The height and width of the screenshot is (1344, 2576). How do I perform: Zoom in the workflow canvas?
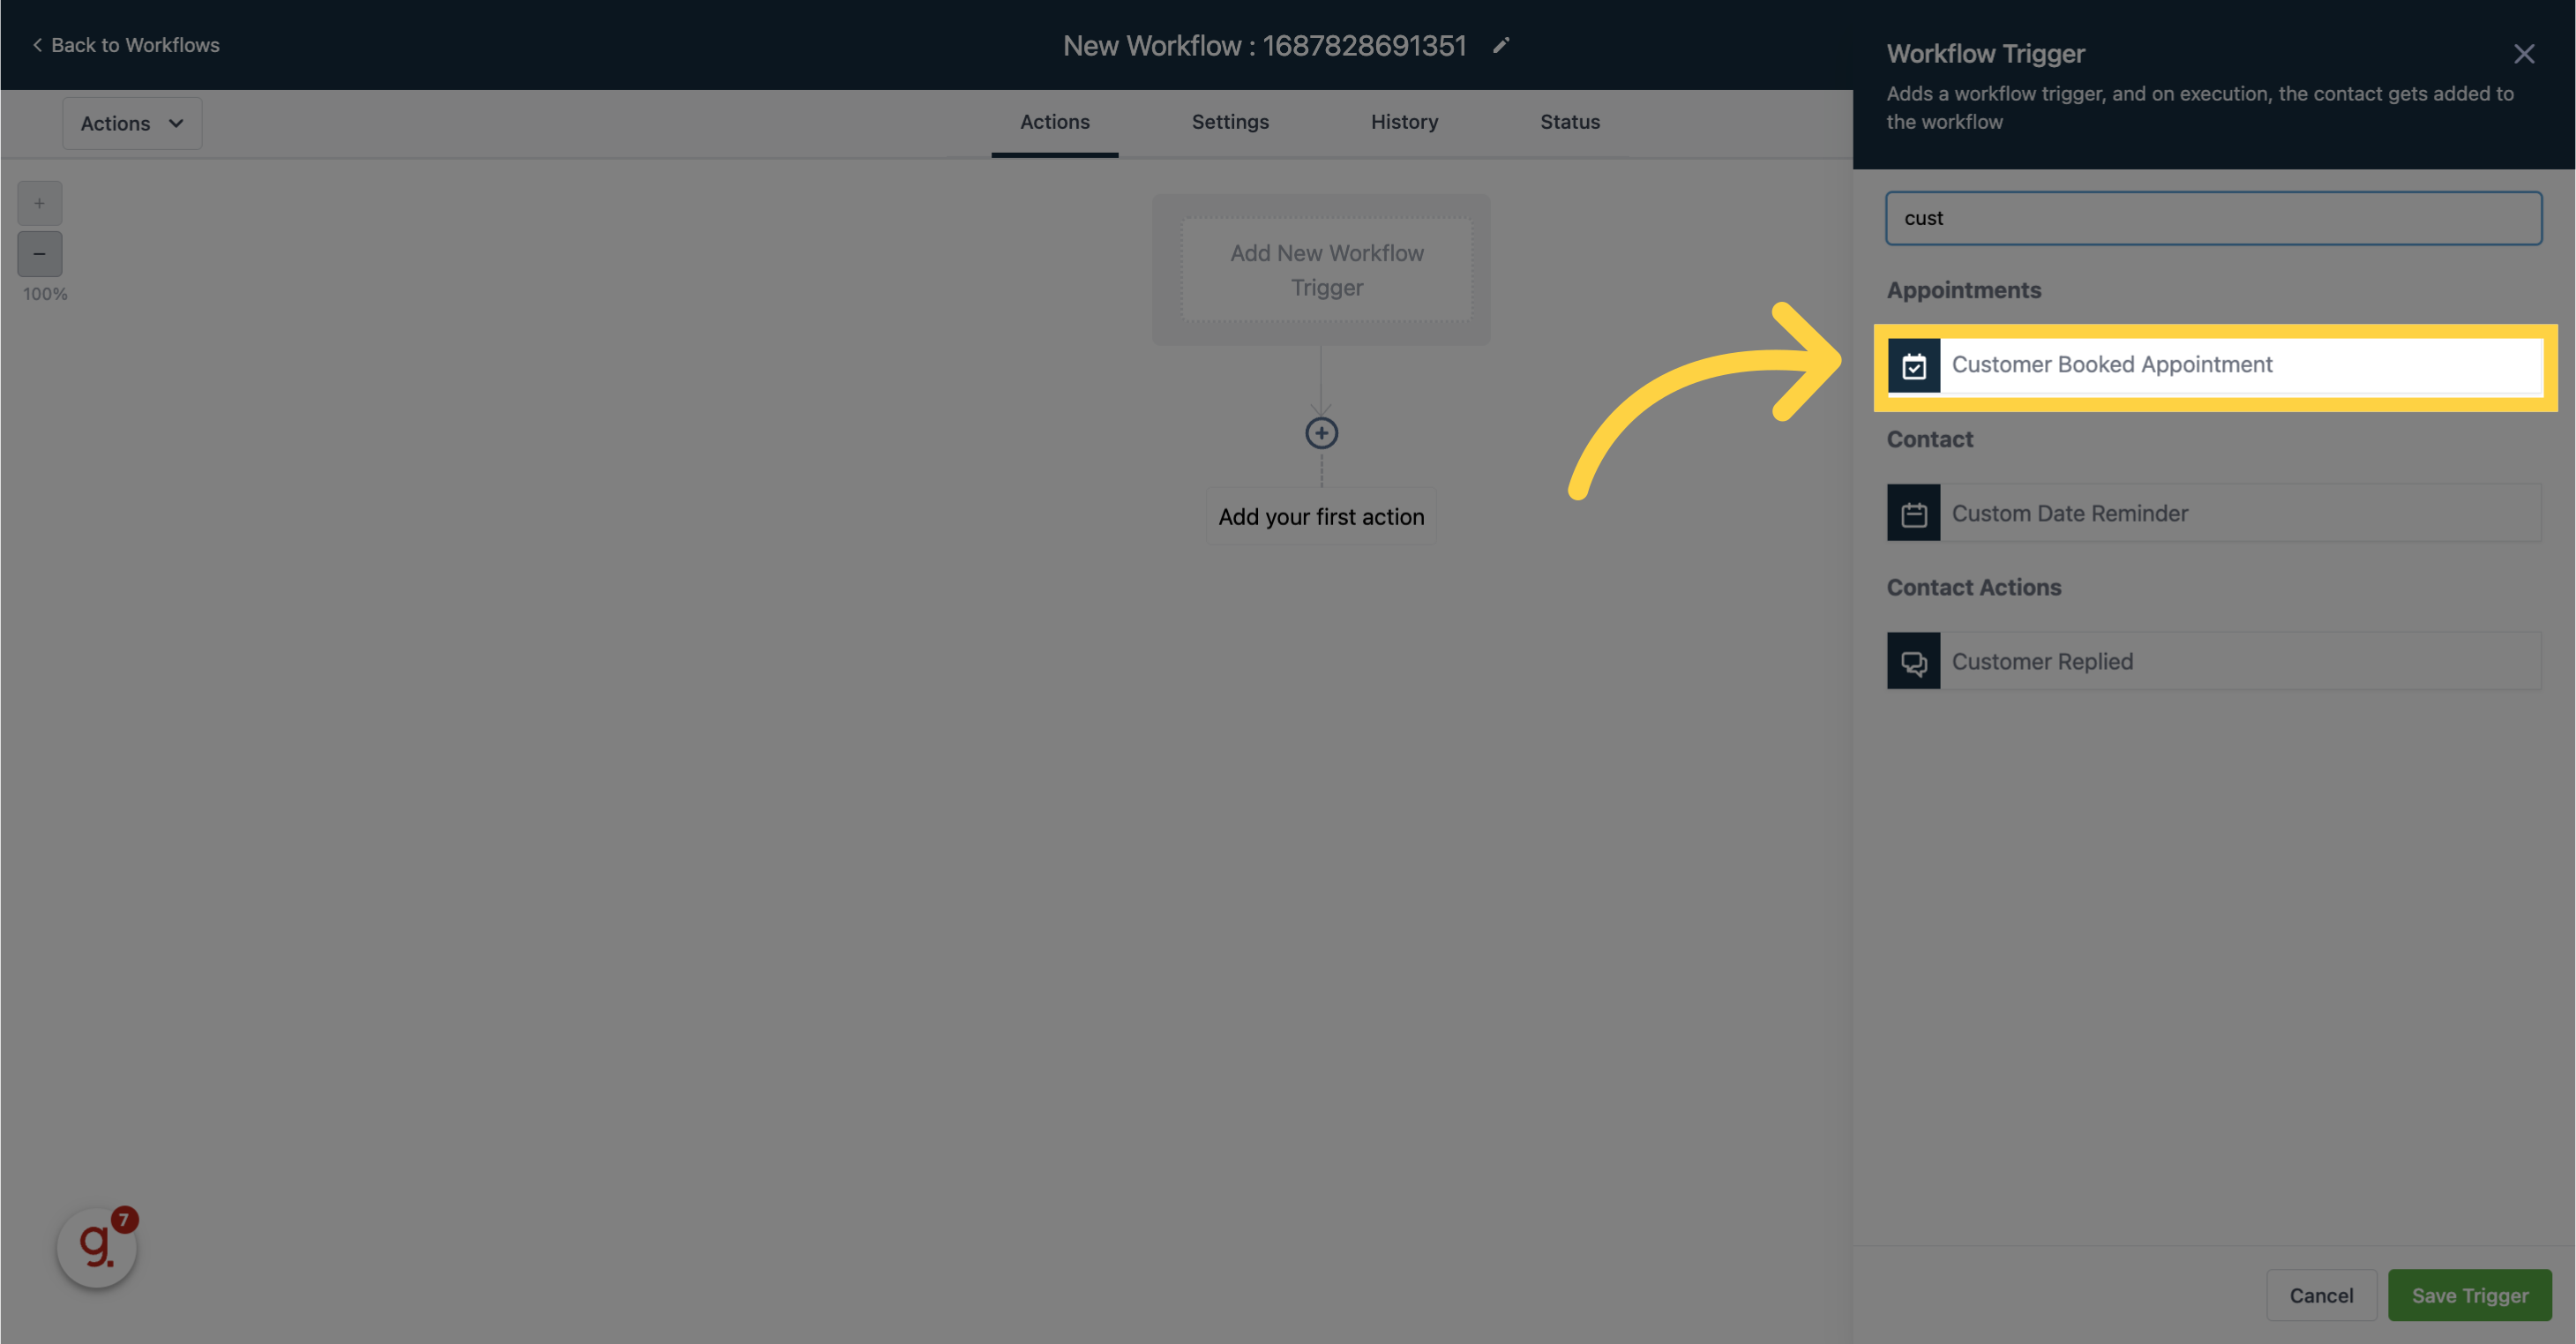point(40,203)
